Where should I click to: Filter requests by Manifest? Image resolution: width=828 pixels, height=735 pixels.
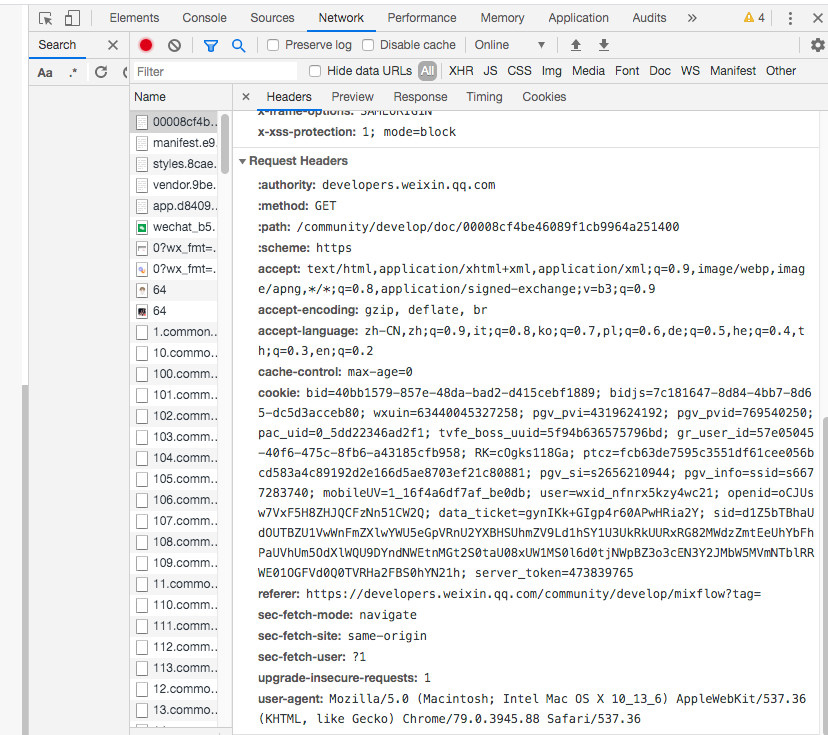click(x=732, y=71)
